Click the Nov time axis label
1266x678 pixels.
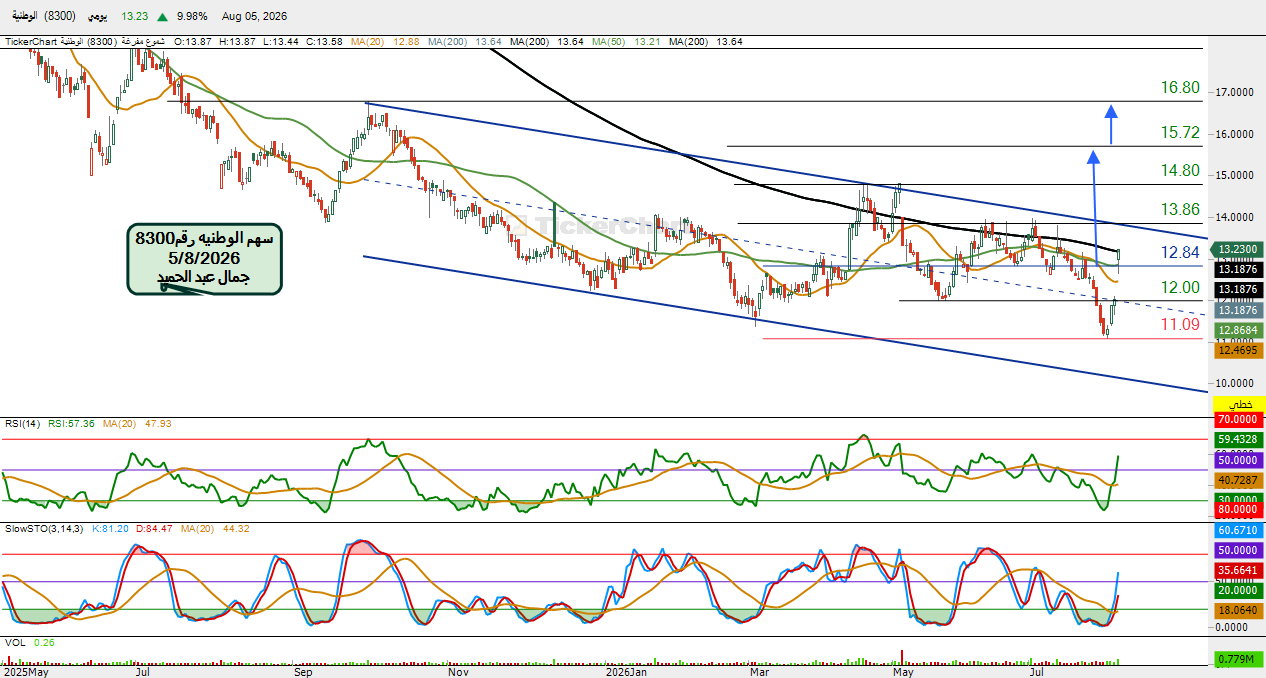[459, 673]
